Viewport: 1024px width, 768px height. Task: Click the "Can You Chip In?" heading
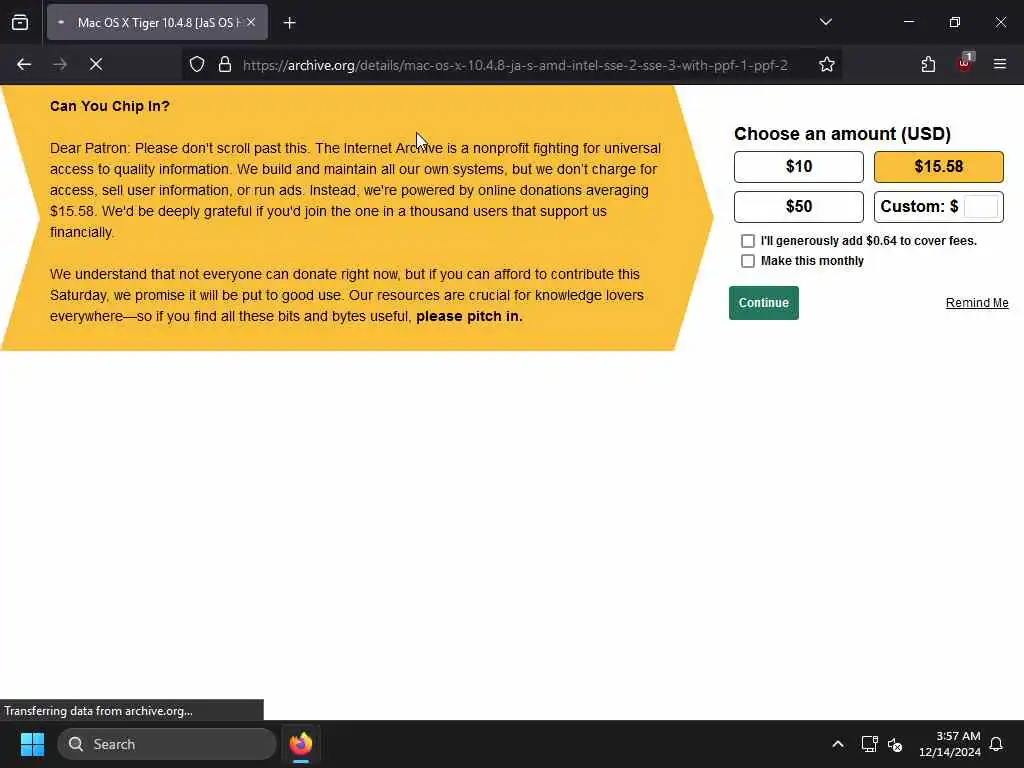(110, 106)
